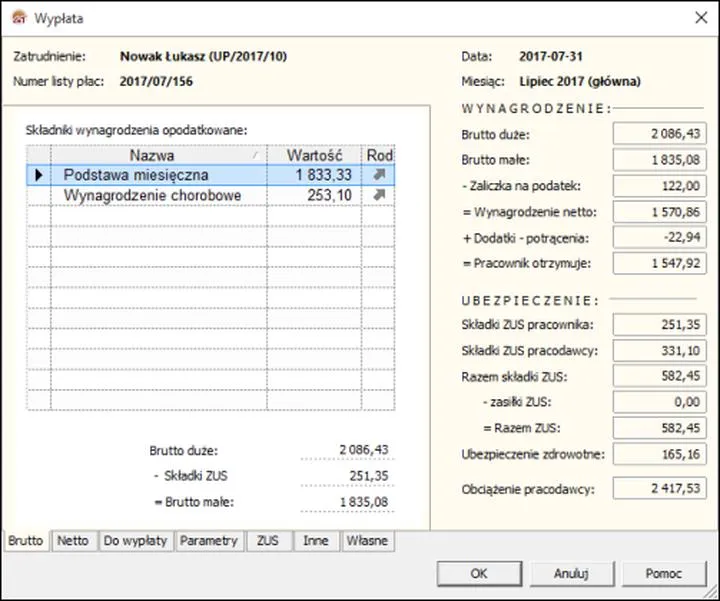Sort the table by the Nazwa column header
Viewport: 720px width, 601px height.
[x=151, y=155]
